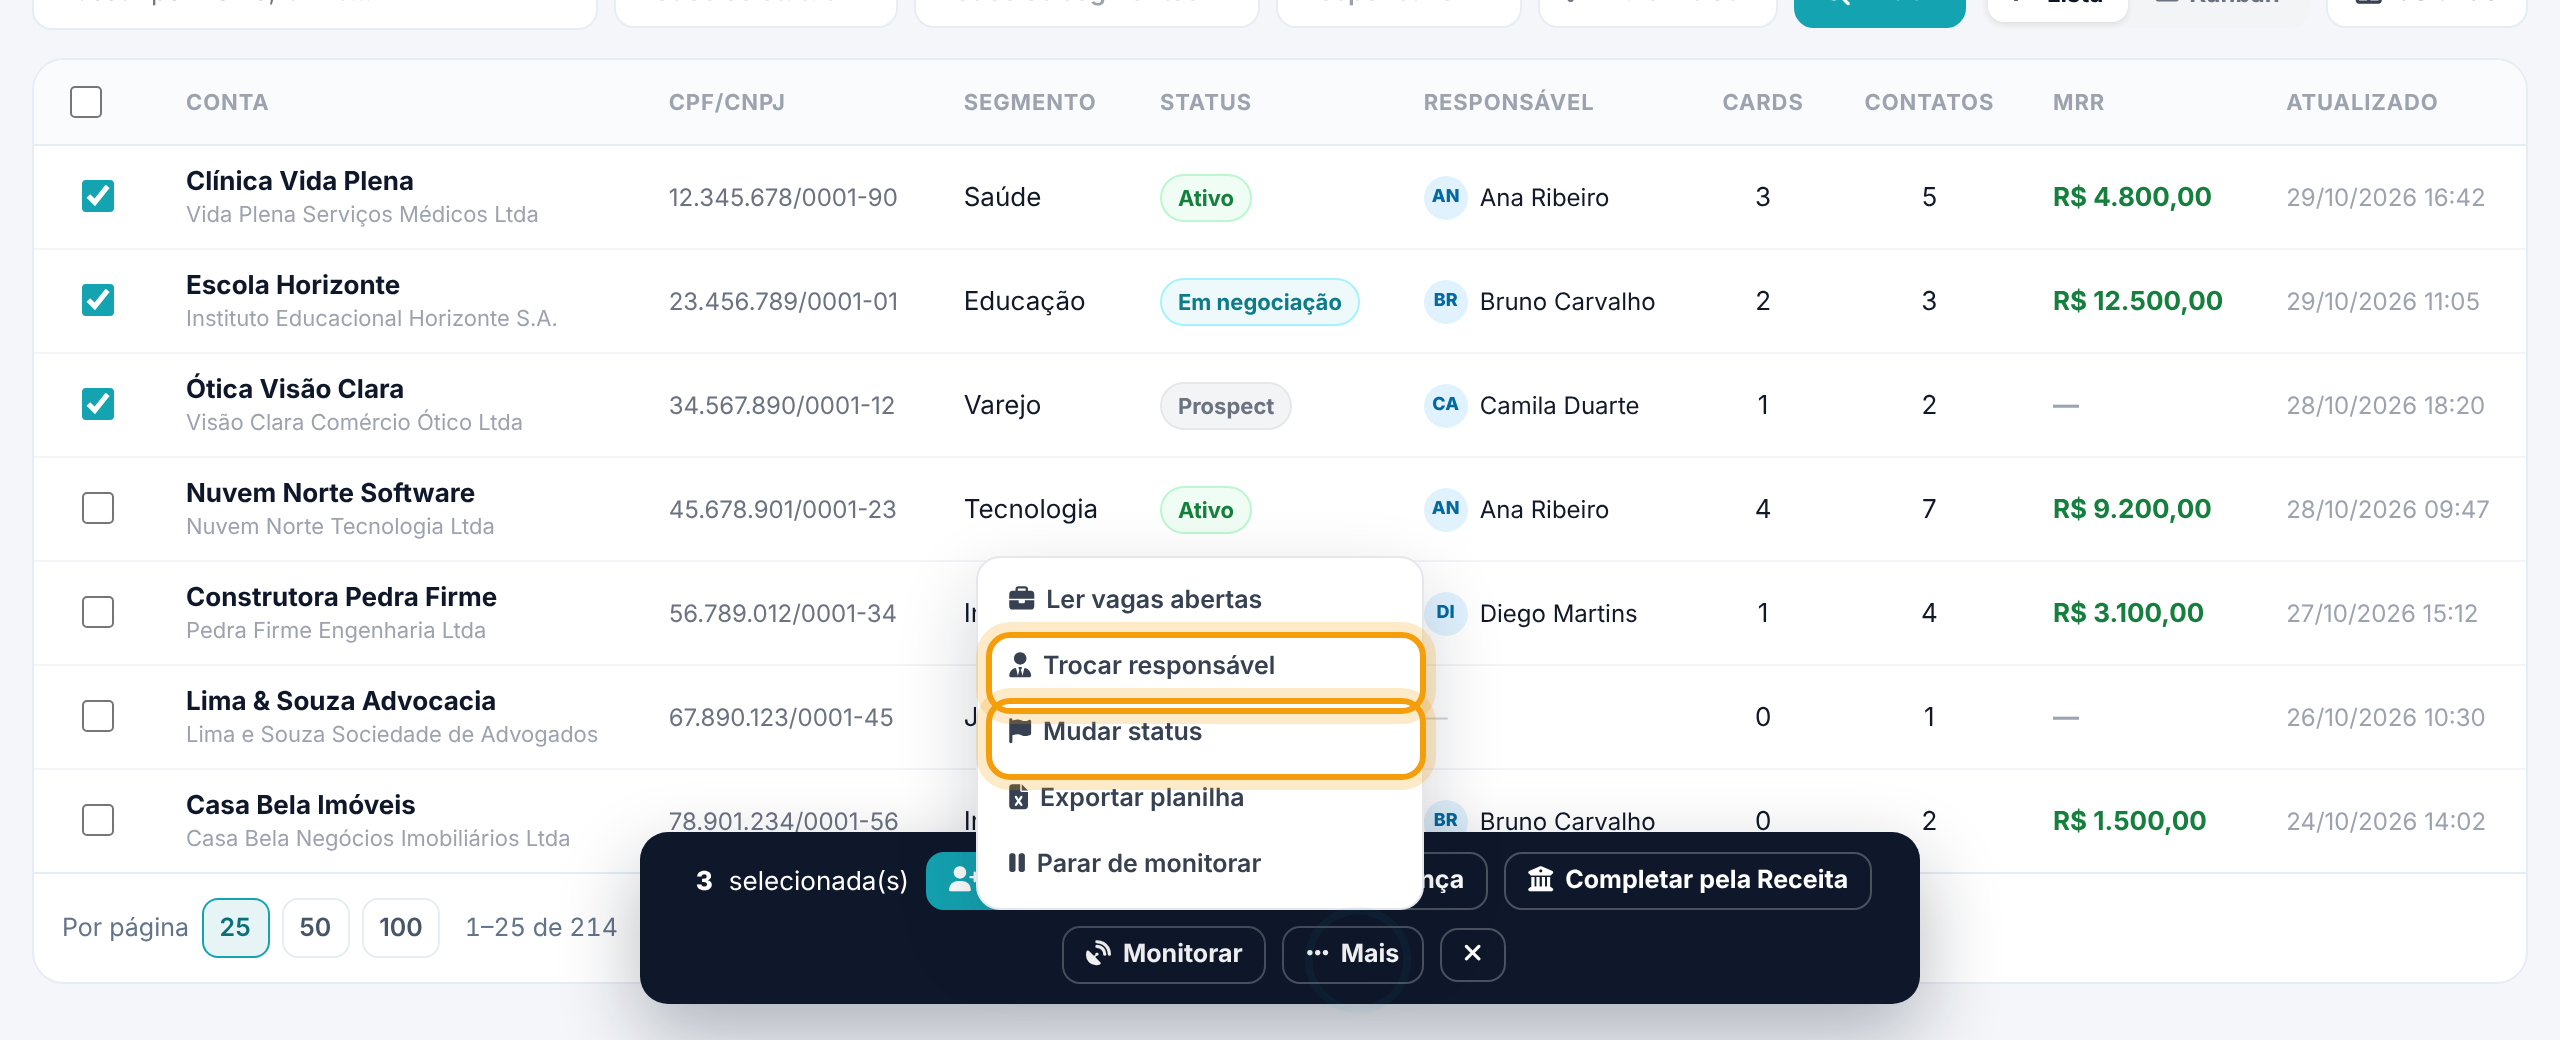Set 50 items per page
The height and width of the screenshot is (1040, 2560).
(x=315, y=928)
